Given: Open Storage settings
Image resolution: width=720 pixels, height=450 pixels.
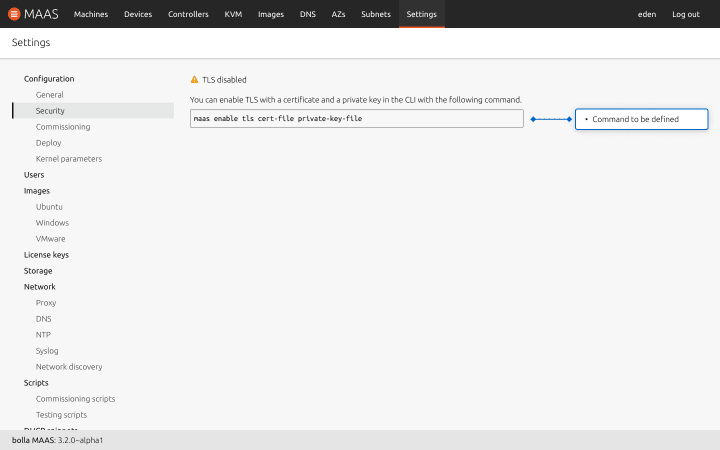Looking at the screenshot, I should 38,271.
